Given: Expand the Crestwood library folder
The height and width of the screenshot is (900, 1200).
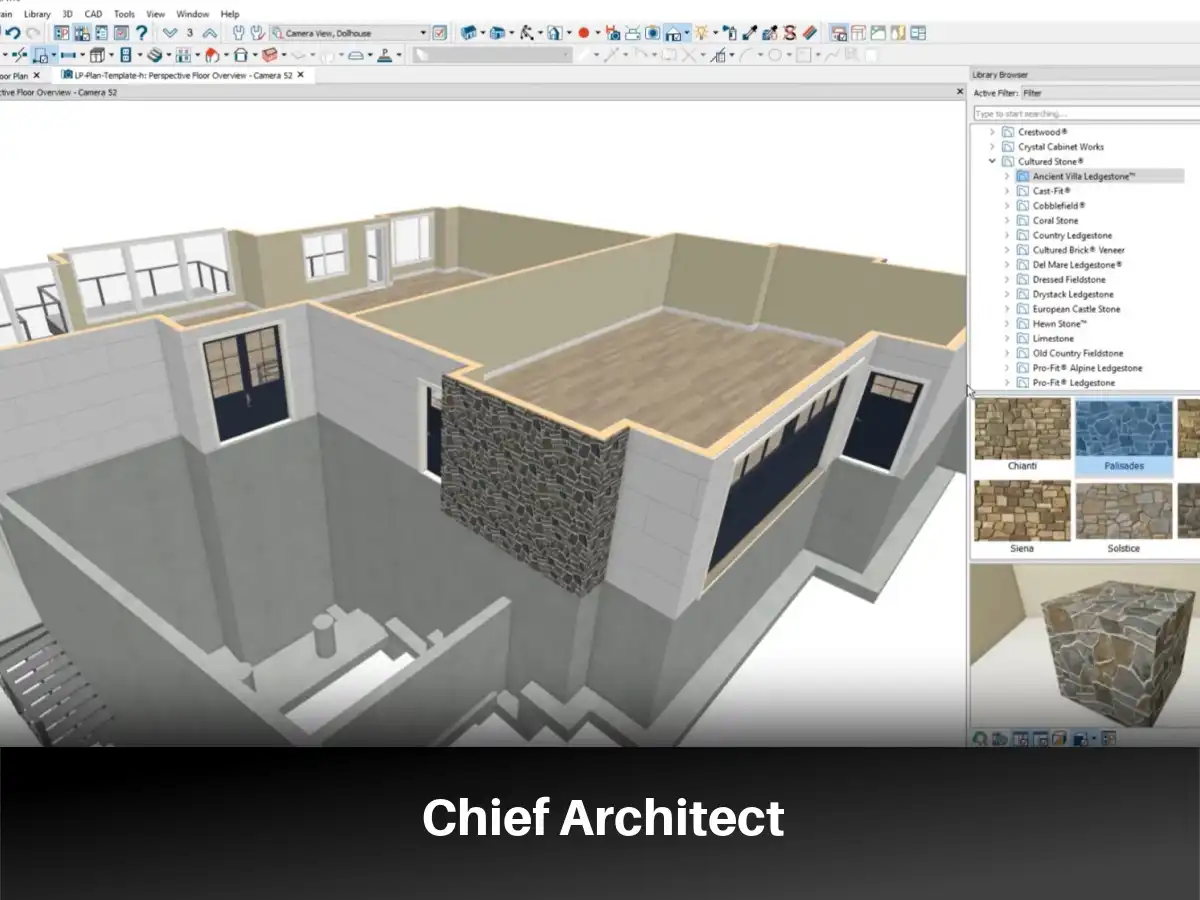Looking at the screenshot, I should tap(992, 132).
